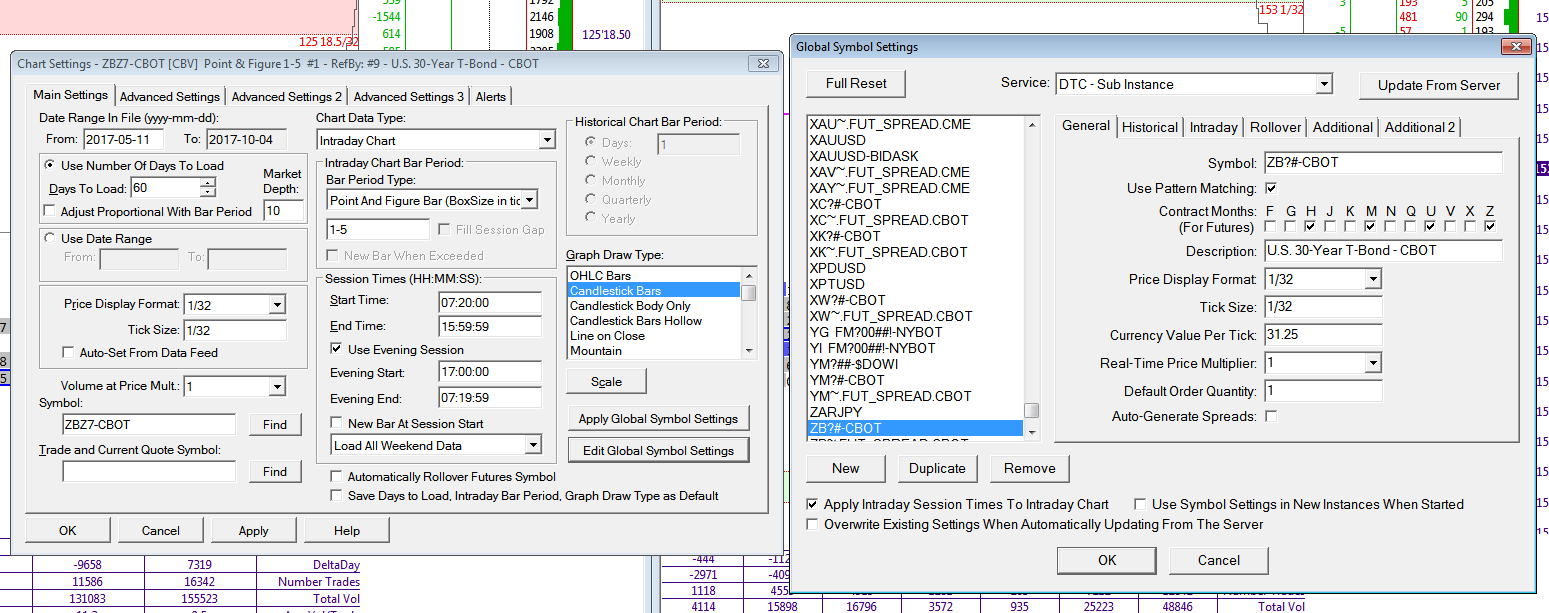Click Days To Load stepper arrows
This screenshot has height=613, width=1549.
pyautogui.click(x=208, y=188)
